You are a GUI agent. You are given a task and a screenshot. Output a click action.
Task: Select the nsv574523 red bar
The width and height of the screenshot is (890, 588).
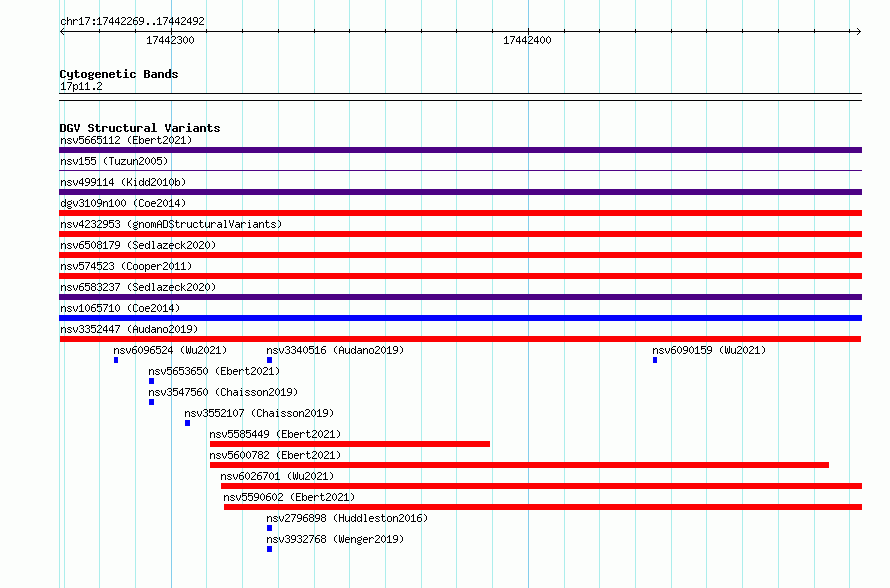(460, 276)
